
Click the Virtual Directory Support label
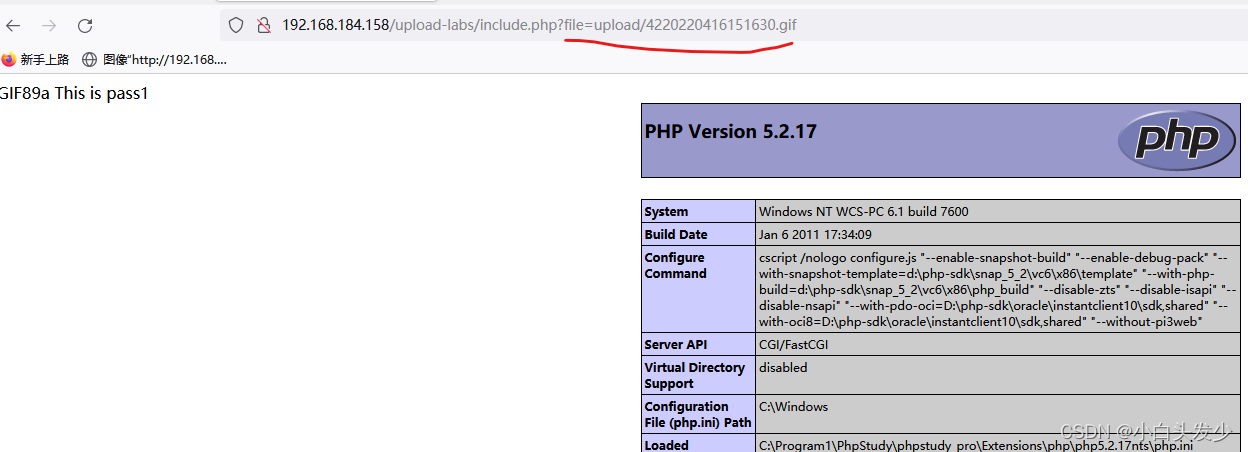pyautogui.click(x=695, y=375)
